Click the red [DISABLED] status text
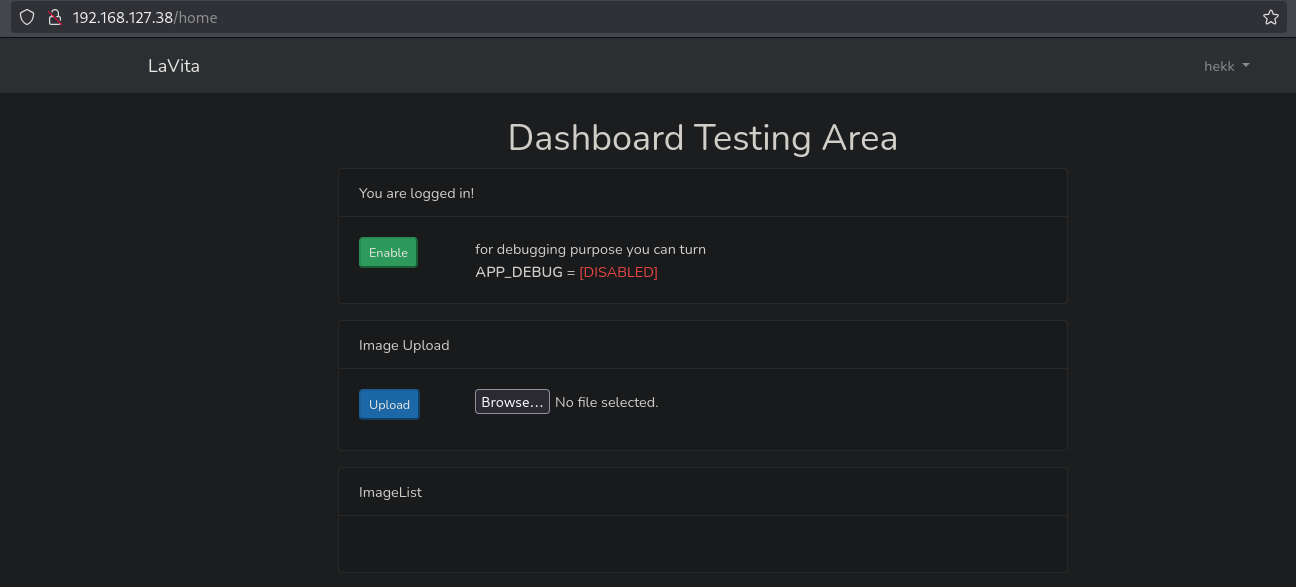Image resolution: width=1296 pixels, height=587 pixels. tap(618, 272)
